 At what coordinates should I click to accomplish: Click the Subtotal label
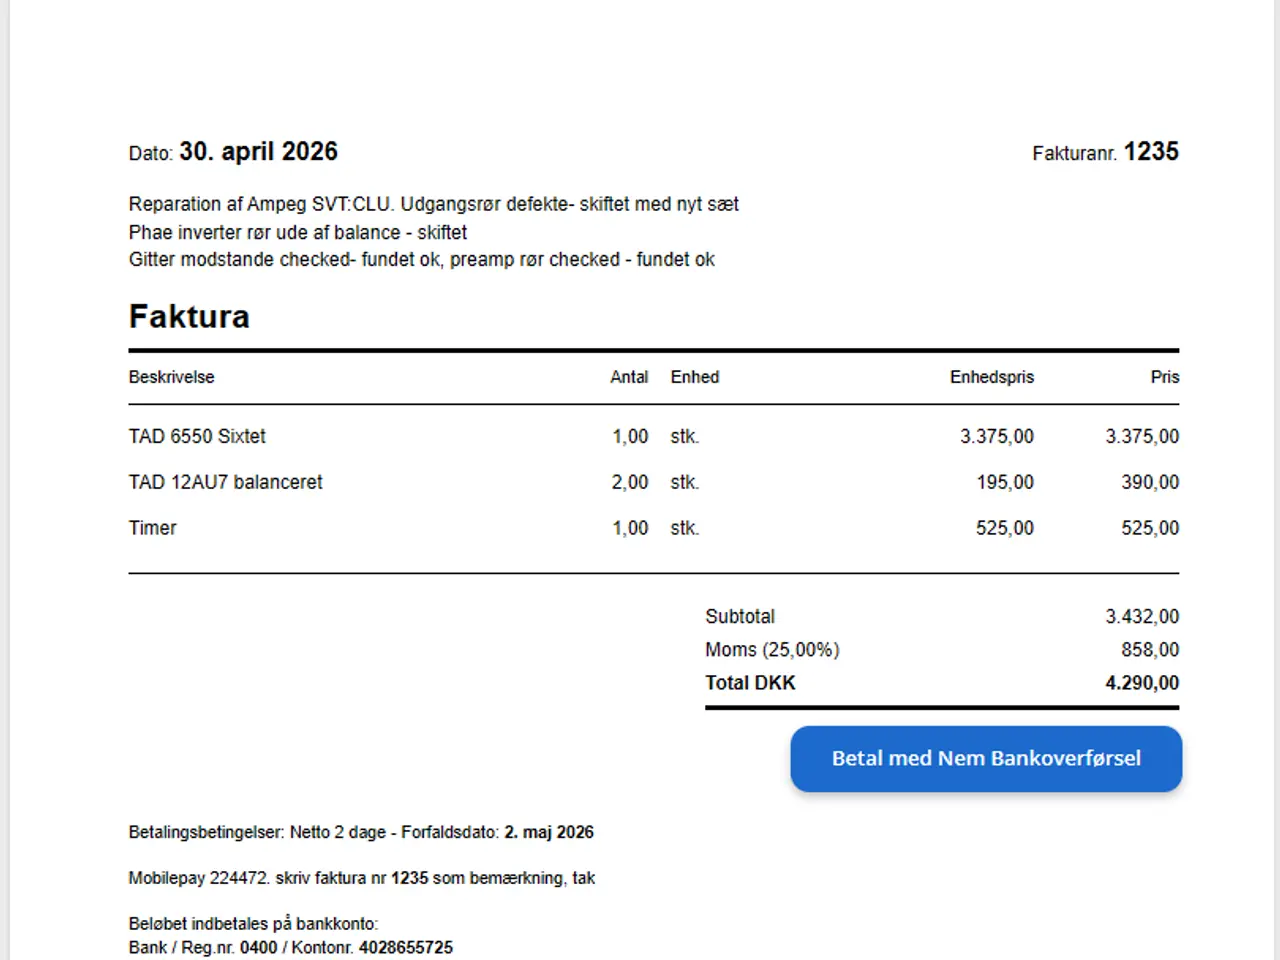[740, 616]
